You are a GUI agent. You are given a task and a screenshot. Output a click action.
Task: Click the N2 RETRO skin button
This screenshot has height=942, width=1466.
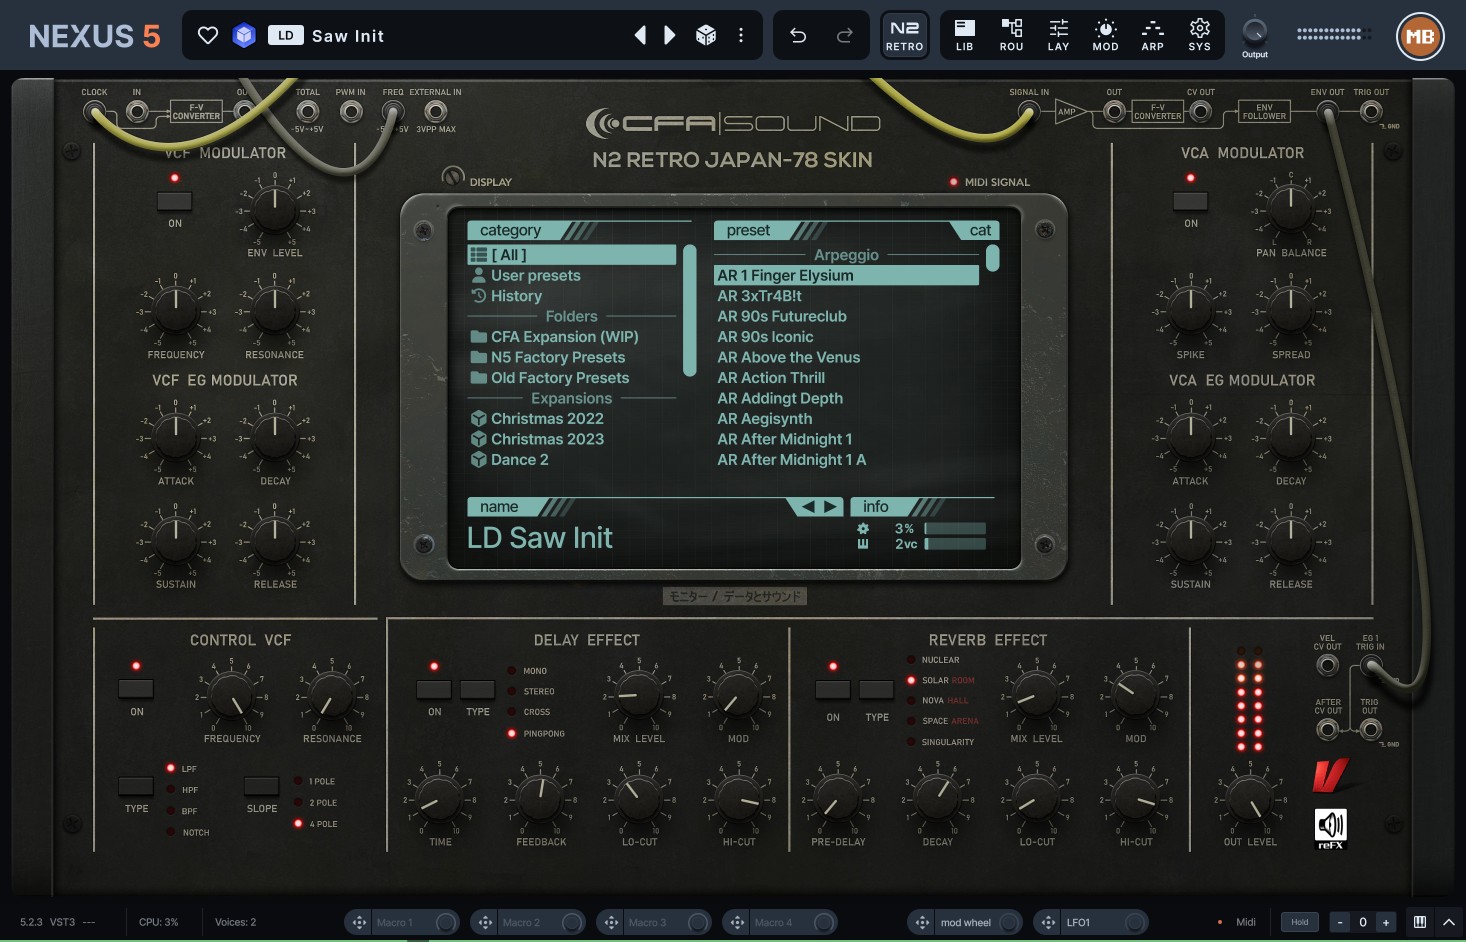click(904, 35)
